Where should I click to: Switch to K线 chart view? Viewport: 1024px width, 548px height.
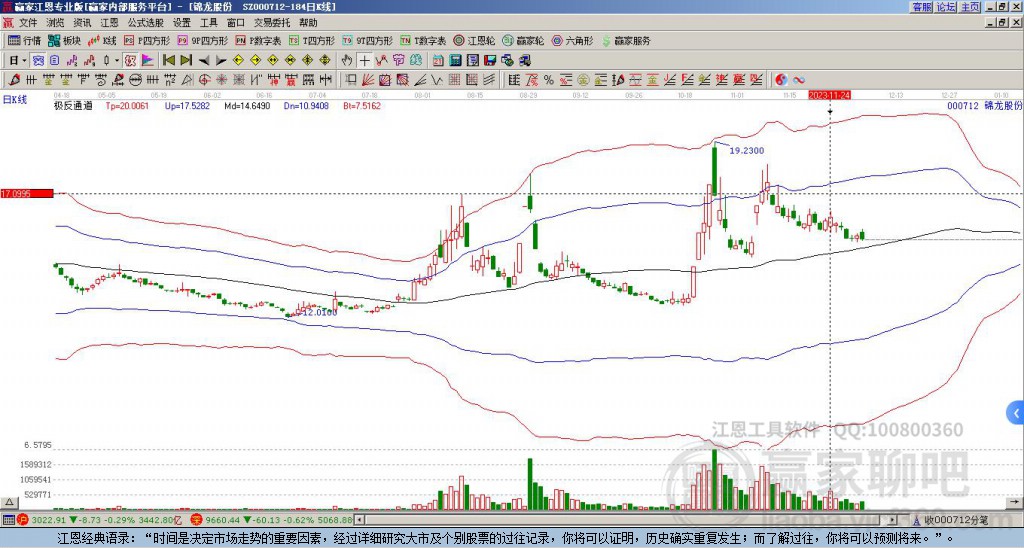pos(102,40)
